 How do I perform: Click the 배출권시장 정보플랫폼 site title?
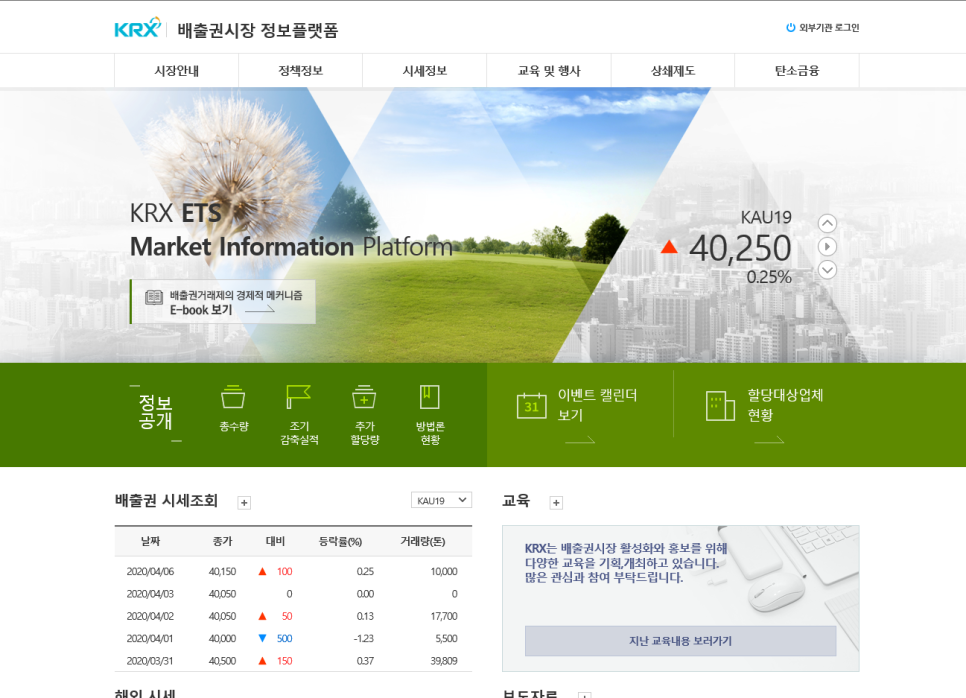[x=258, y=30]
